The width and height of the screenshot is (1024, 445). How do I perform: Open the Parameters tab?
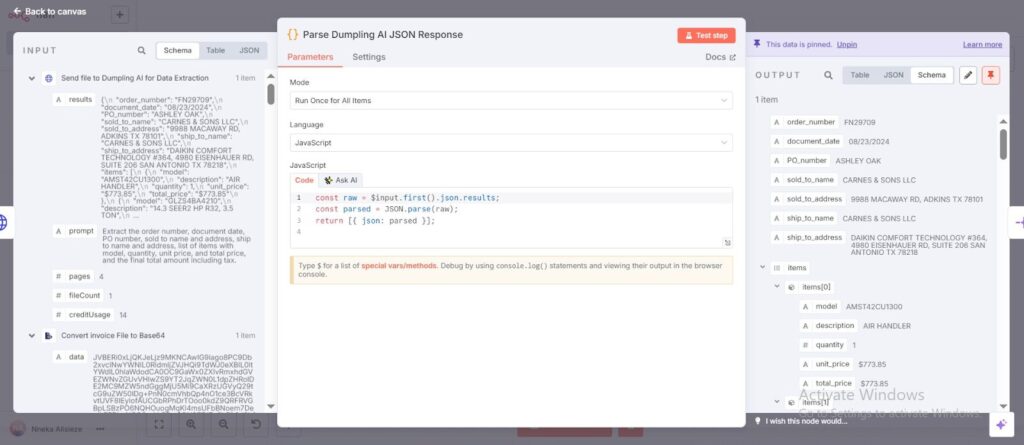point(310,58)
